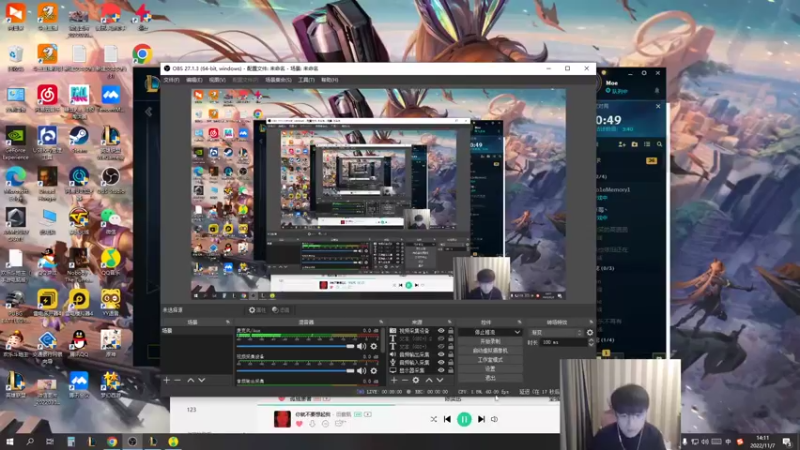Screen dimensions: 800x450
Task: Open the 工具(T) menu in OBS
Action: point(306,80)
